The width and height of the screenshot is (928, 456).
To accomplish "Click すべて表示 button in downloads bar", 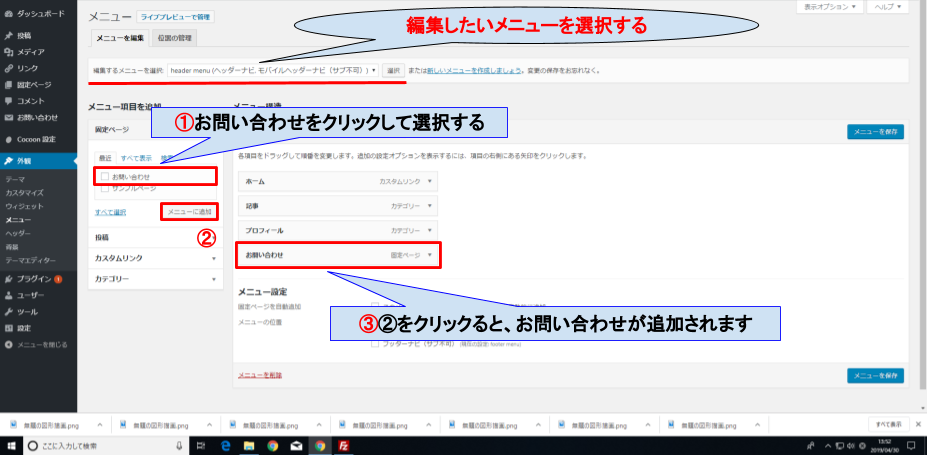I will pos(888,424).
